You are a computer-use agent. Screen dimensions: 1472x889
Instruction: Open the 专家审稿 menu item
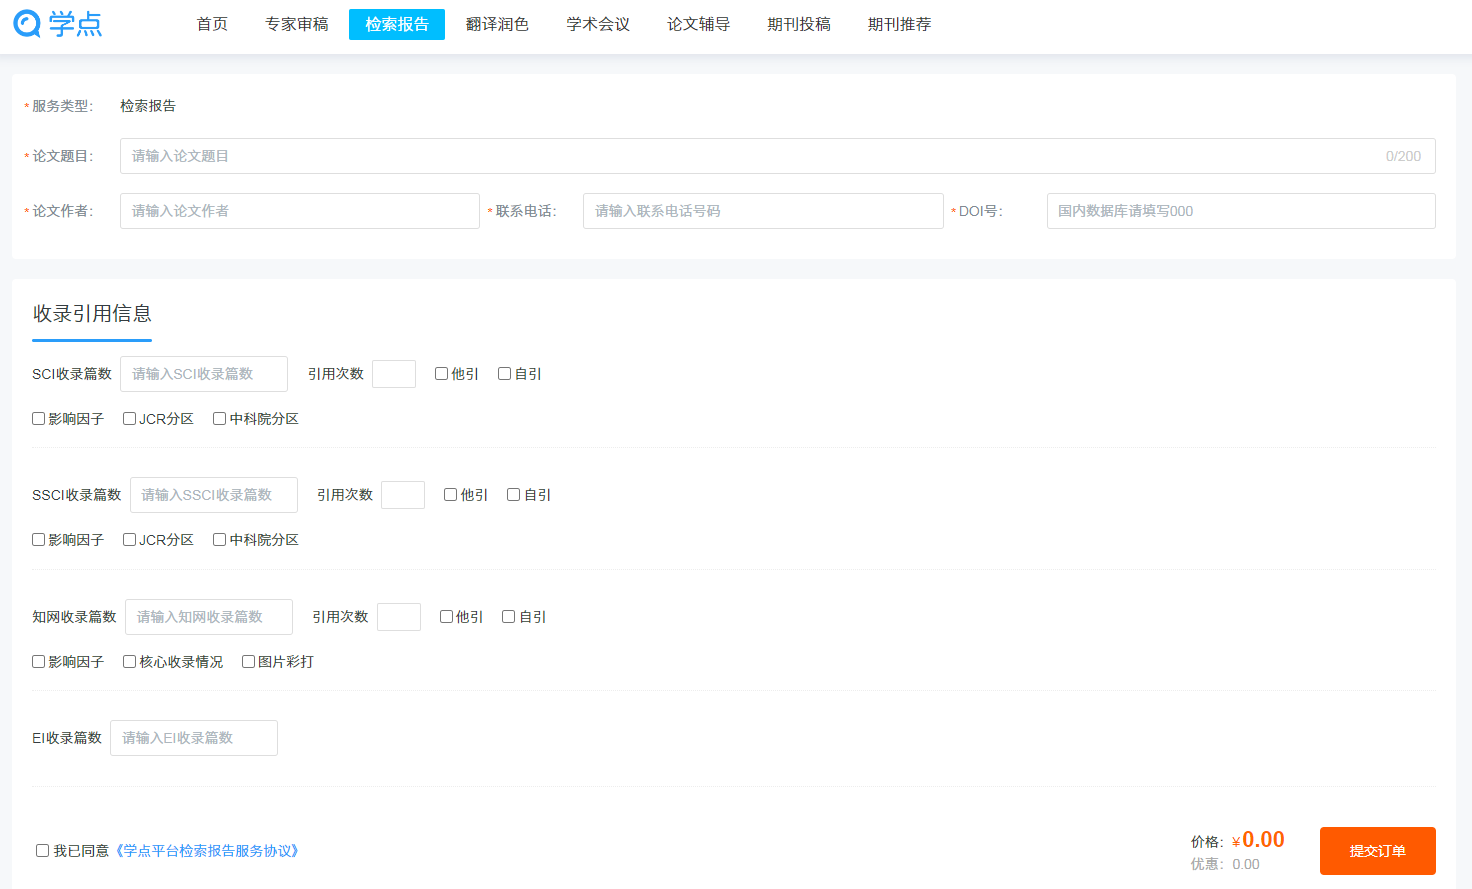coord(297,24)
